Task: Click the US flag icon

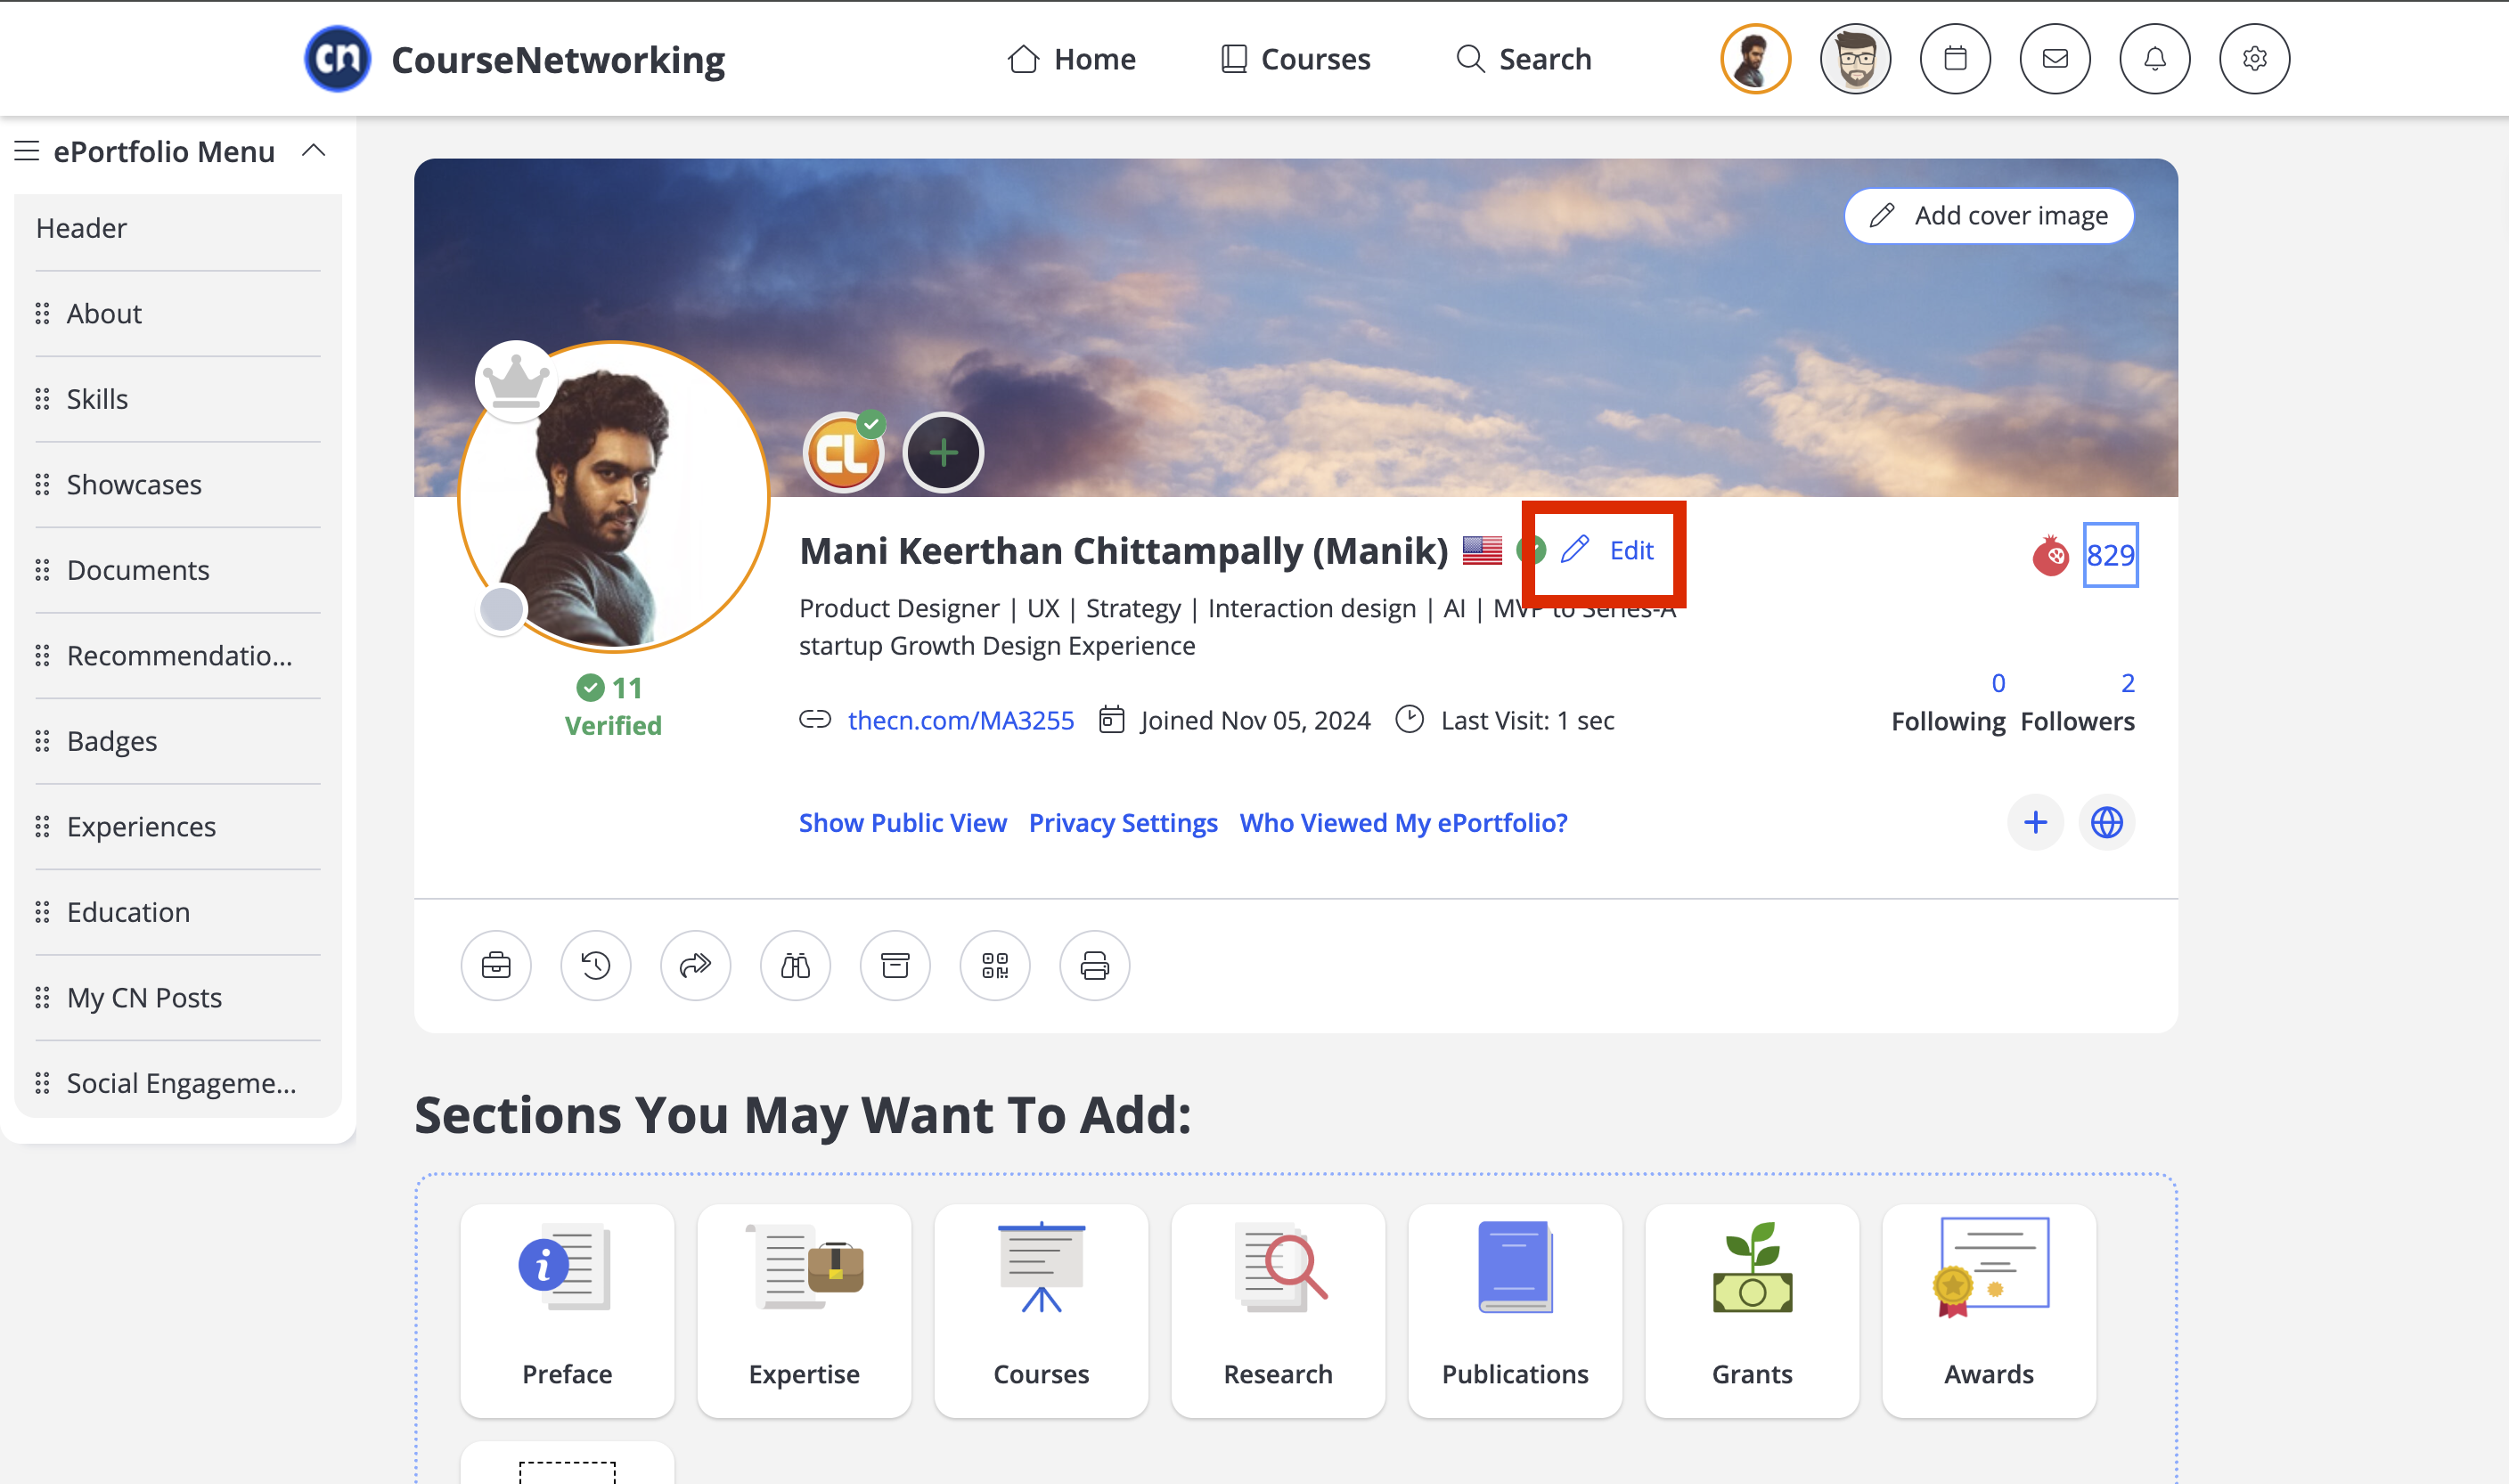Action: point(1482,550)
